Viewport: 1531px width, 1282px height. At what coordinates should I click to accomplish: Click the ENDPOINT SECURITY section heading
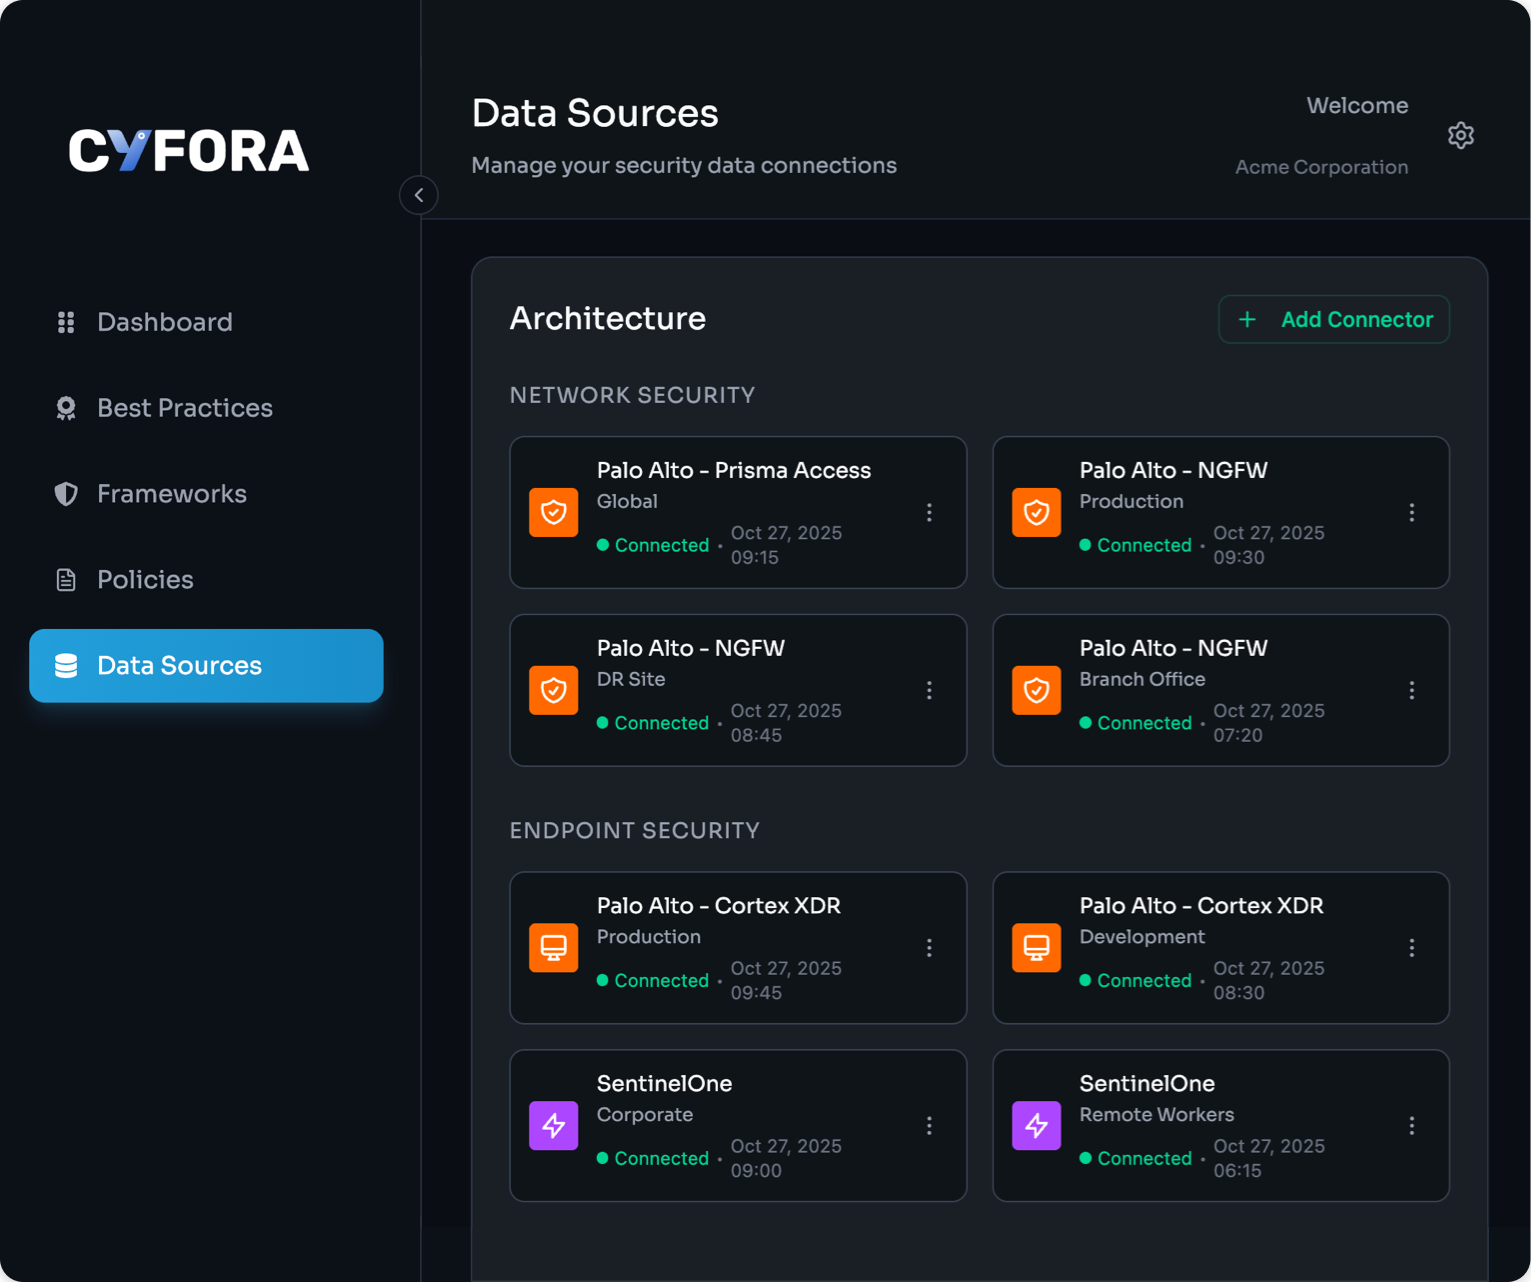[x=635, y=831]
